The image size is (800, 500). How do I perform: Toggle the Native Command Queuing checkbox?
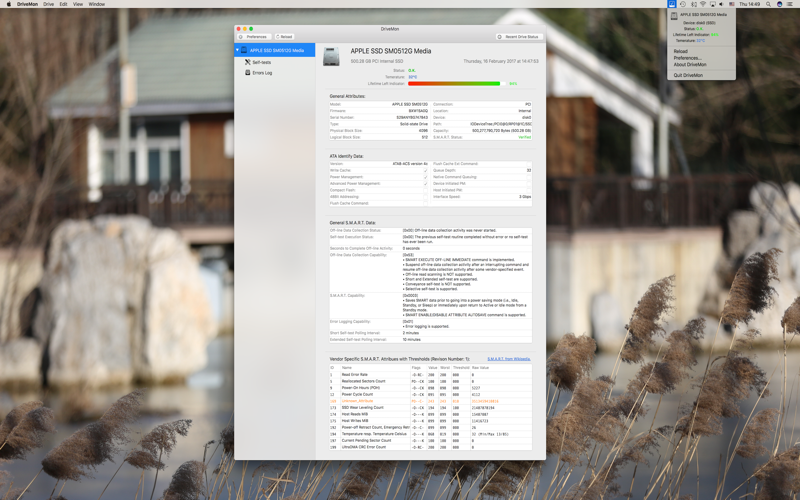click(529, 177)
